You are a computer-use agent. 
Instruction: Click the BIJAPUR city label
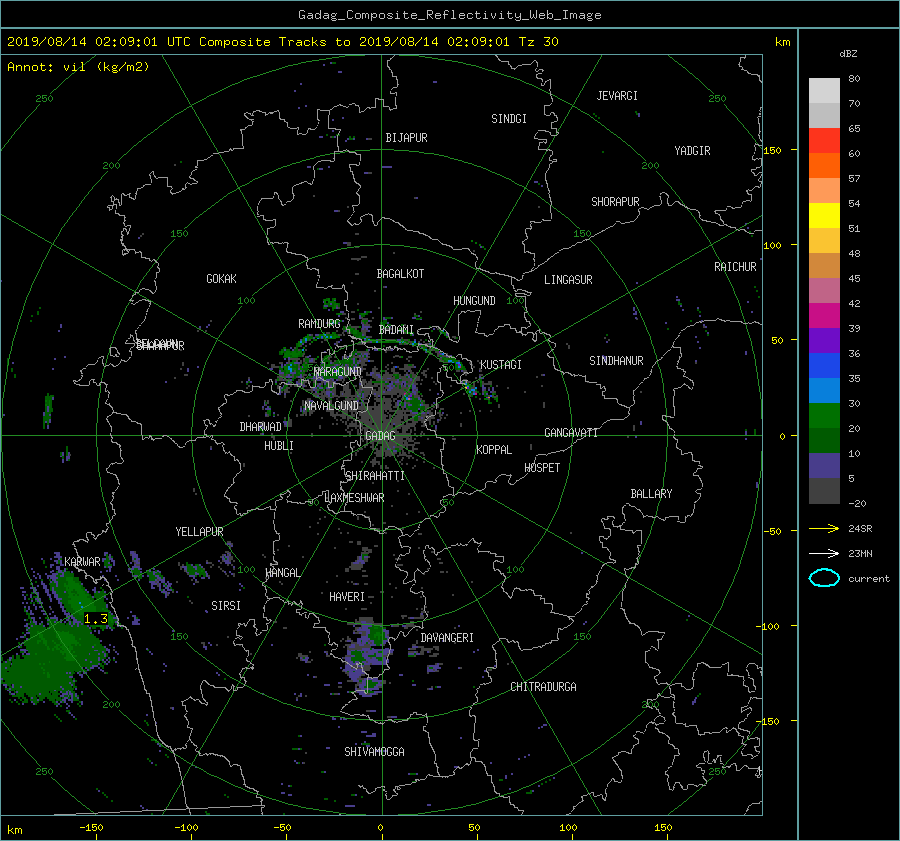tap(406, 138)
